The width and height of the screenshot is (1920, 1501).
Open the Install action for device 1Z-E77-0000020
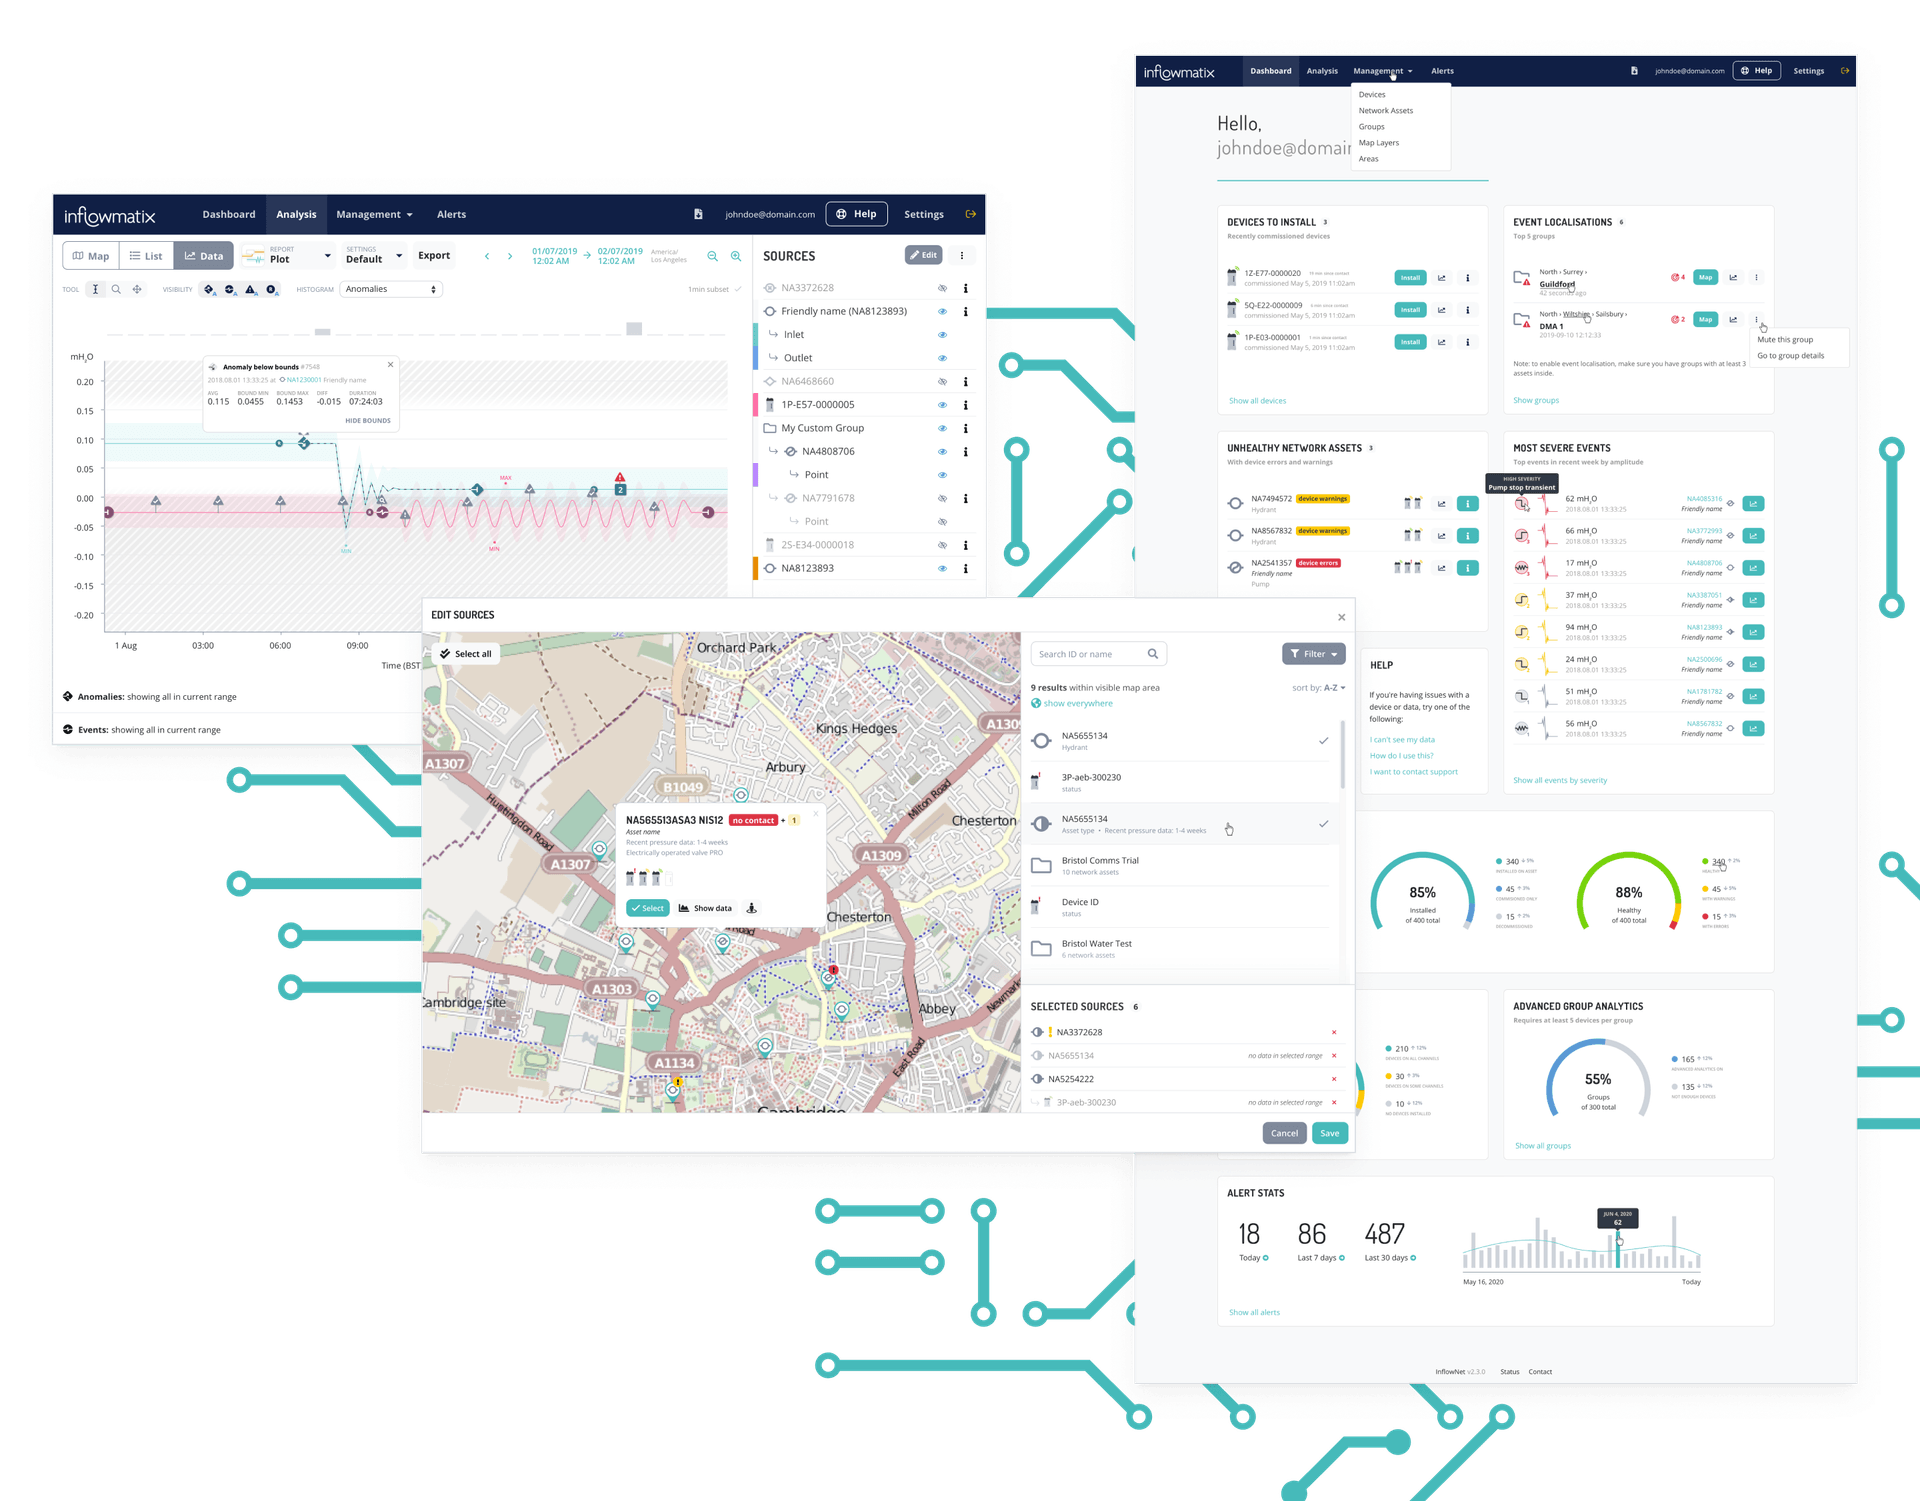pyautogui.click(x=1410, y=277)
